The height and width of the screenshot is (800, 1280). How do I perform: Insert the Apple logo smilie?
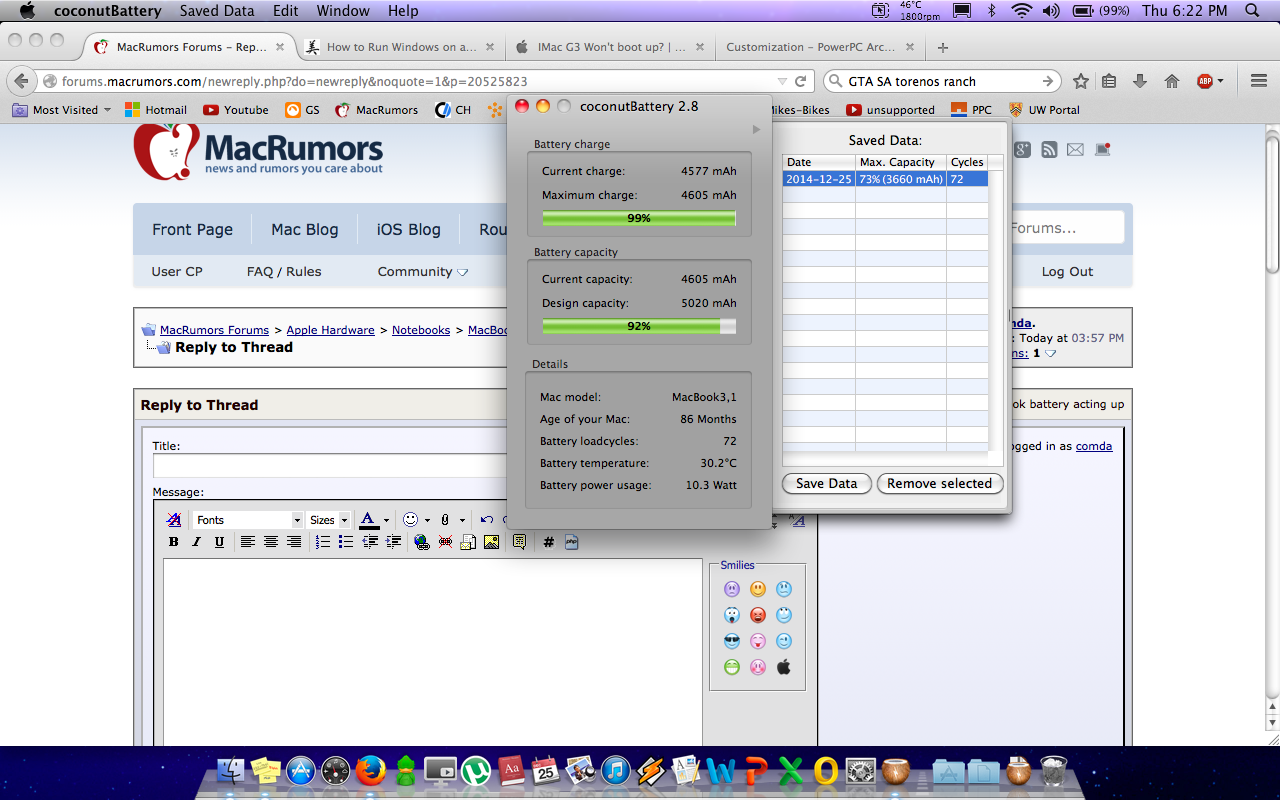tap(784, 667)
